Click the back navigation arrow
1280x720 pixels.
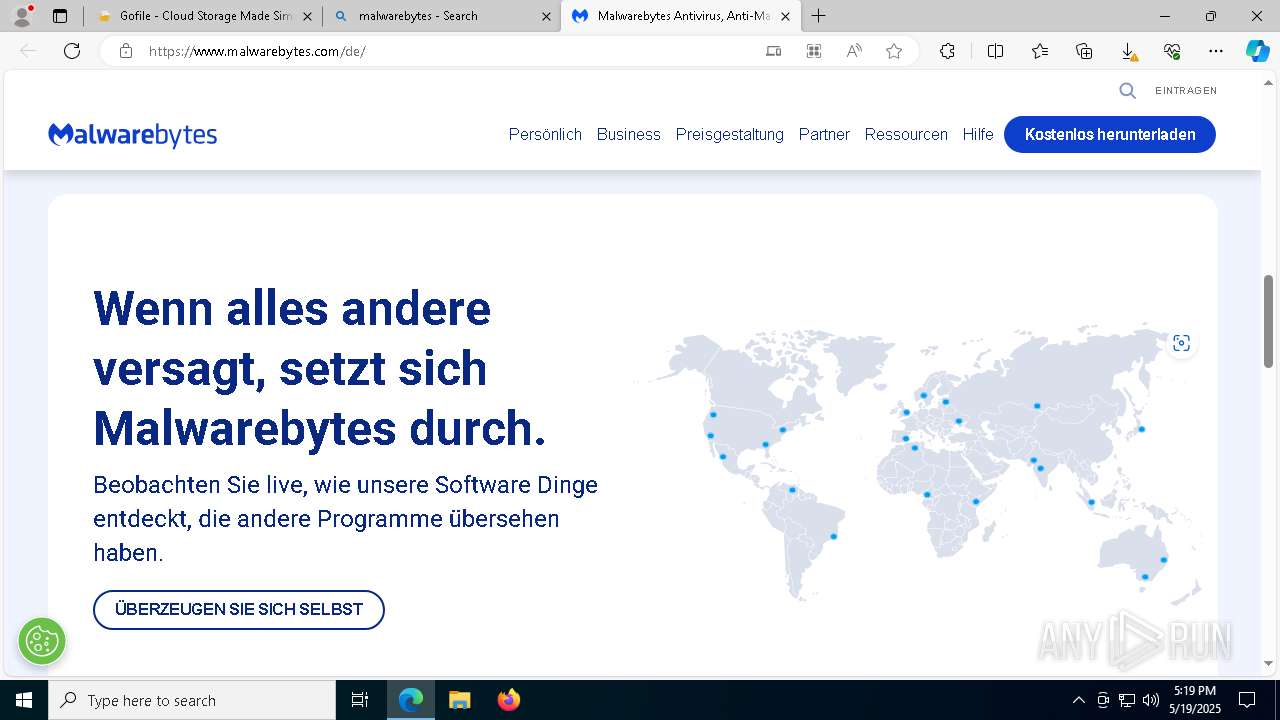pyautogui.click(x=28, y=51)
